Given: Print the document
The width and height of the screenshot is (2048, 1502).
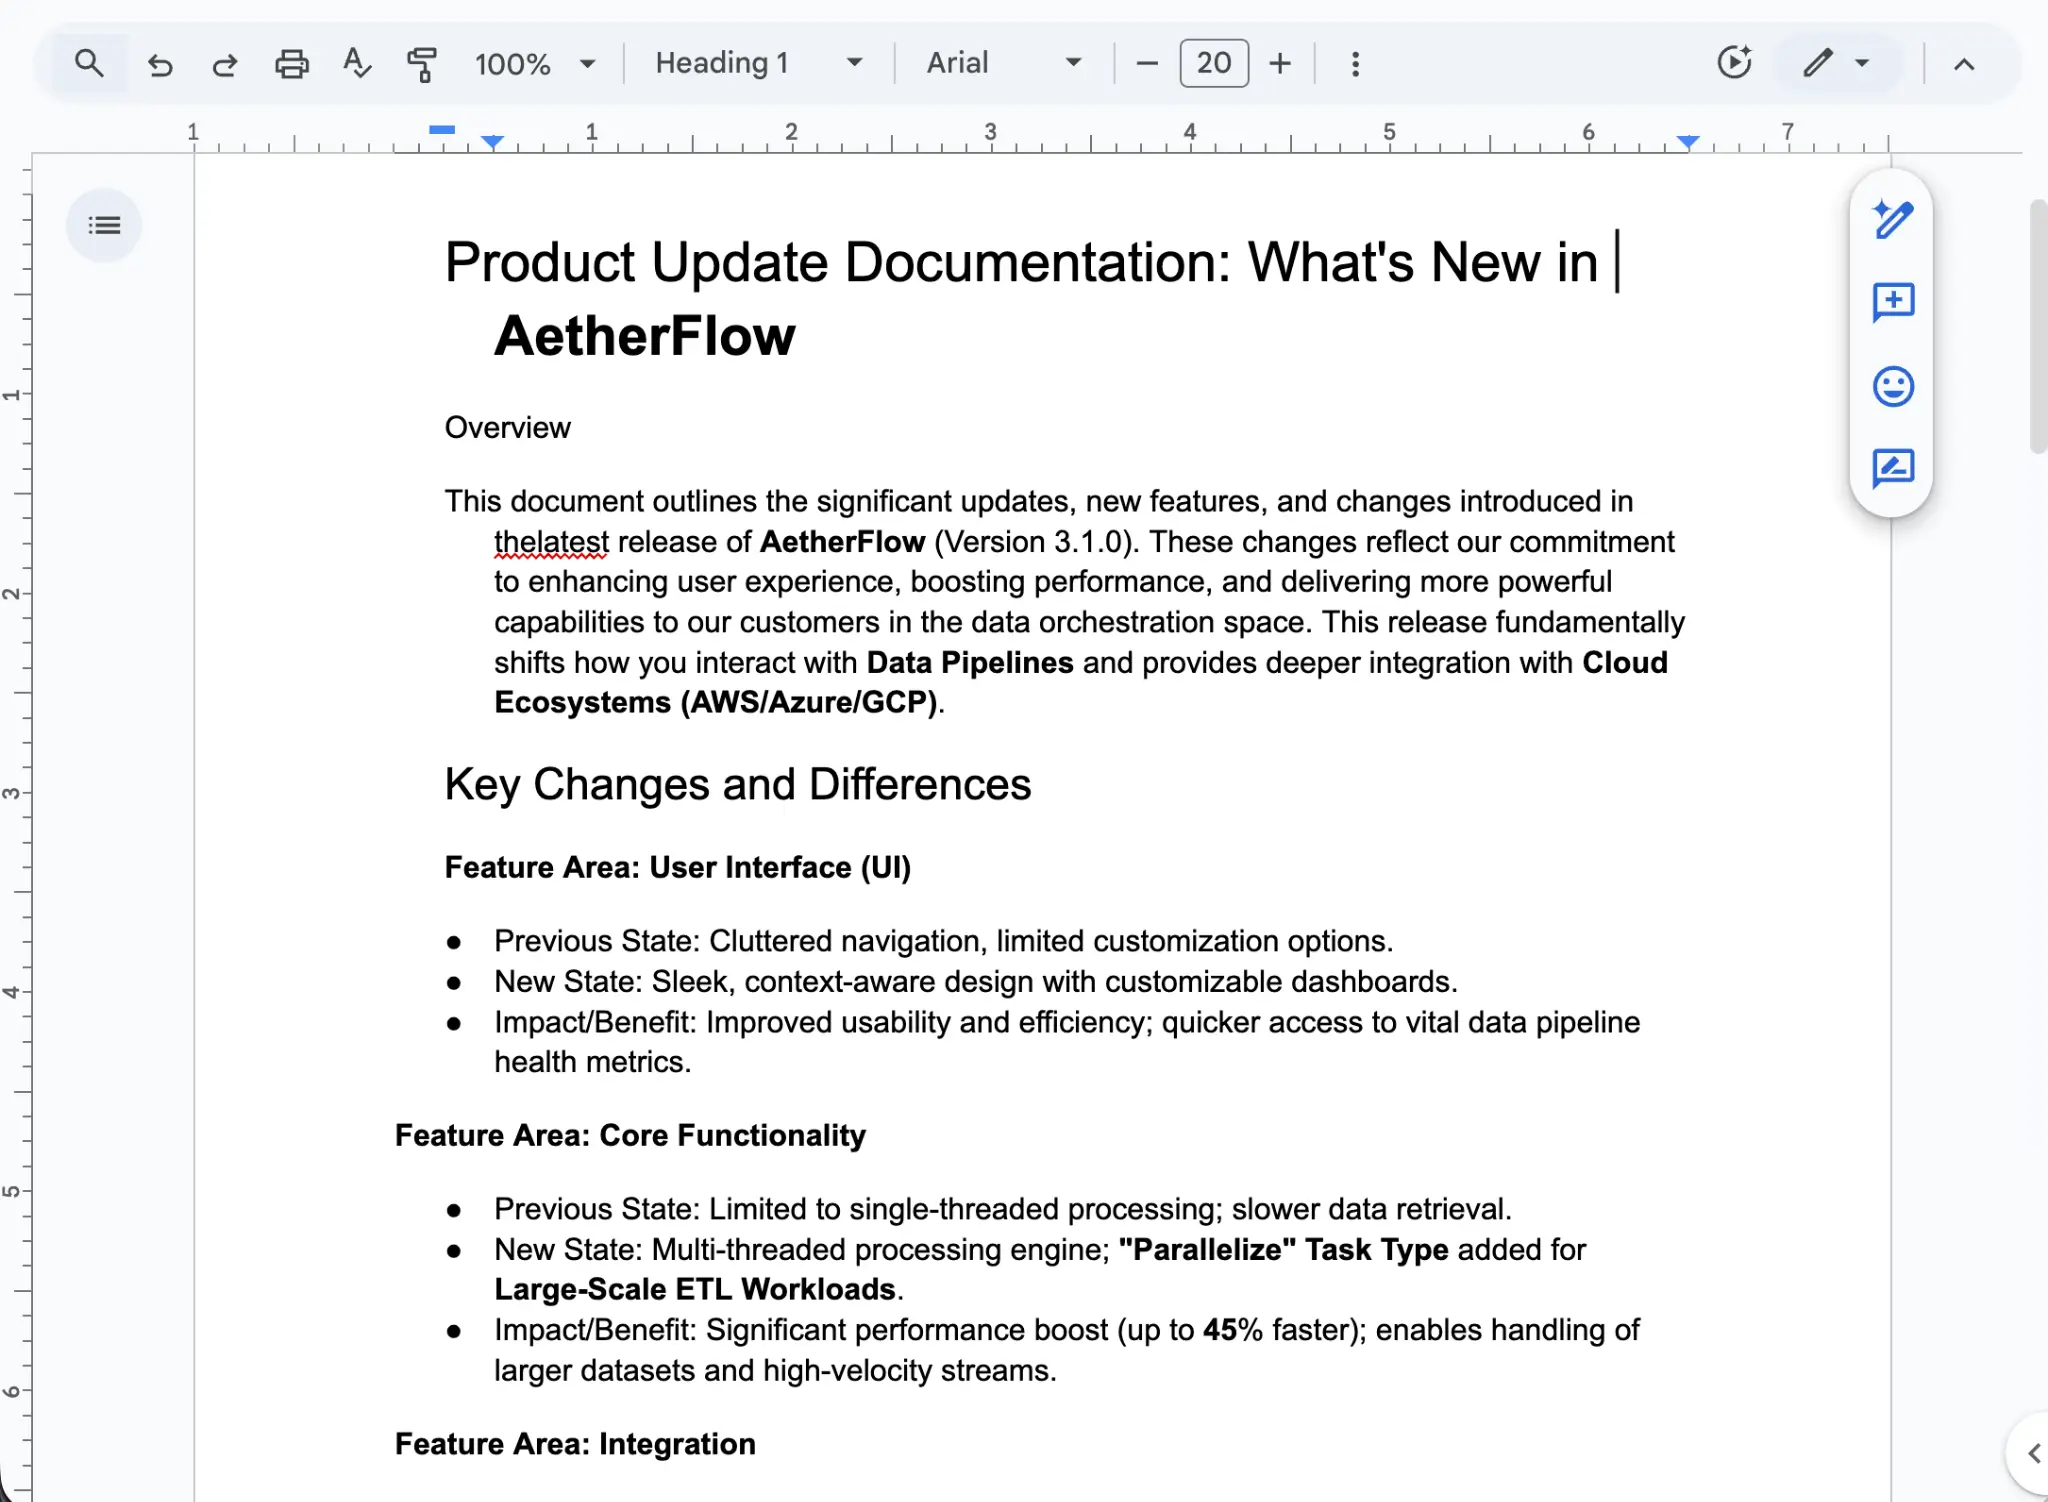Looking at the screenshot, I should coord(291,63).
